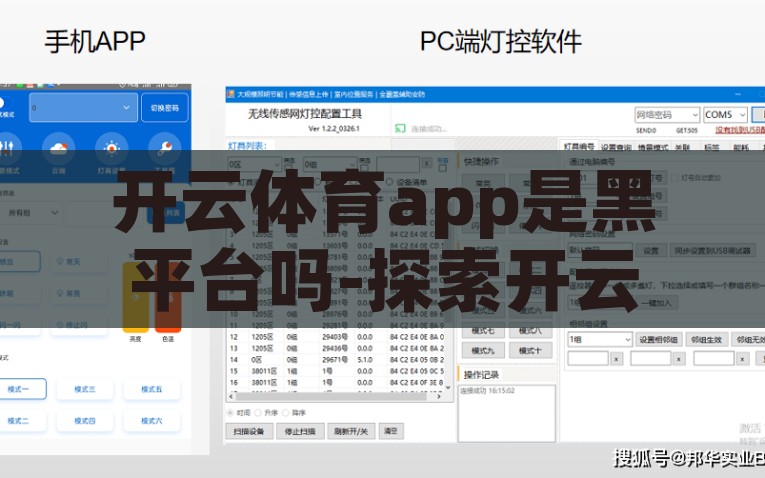The image size is (765, 478).
Task: Switch to the 能耗 tab
Action: coord(741,147)
